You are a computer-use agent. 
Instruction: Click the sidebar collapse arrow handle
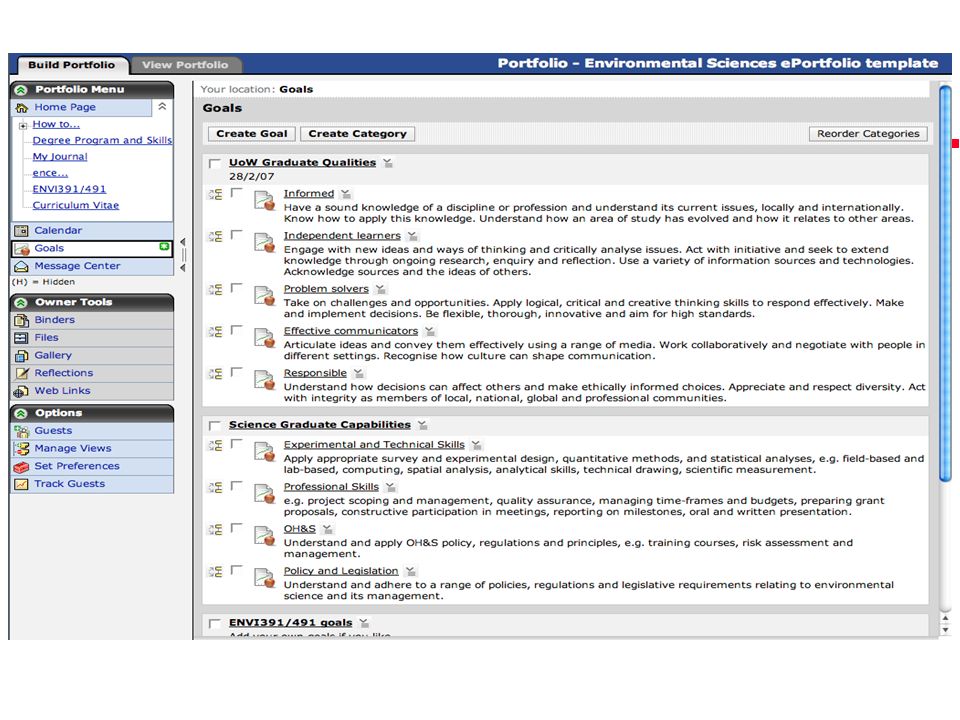[x=183, y=255]
